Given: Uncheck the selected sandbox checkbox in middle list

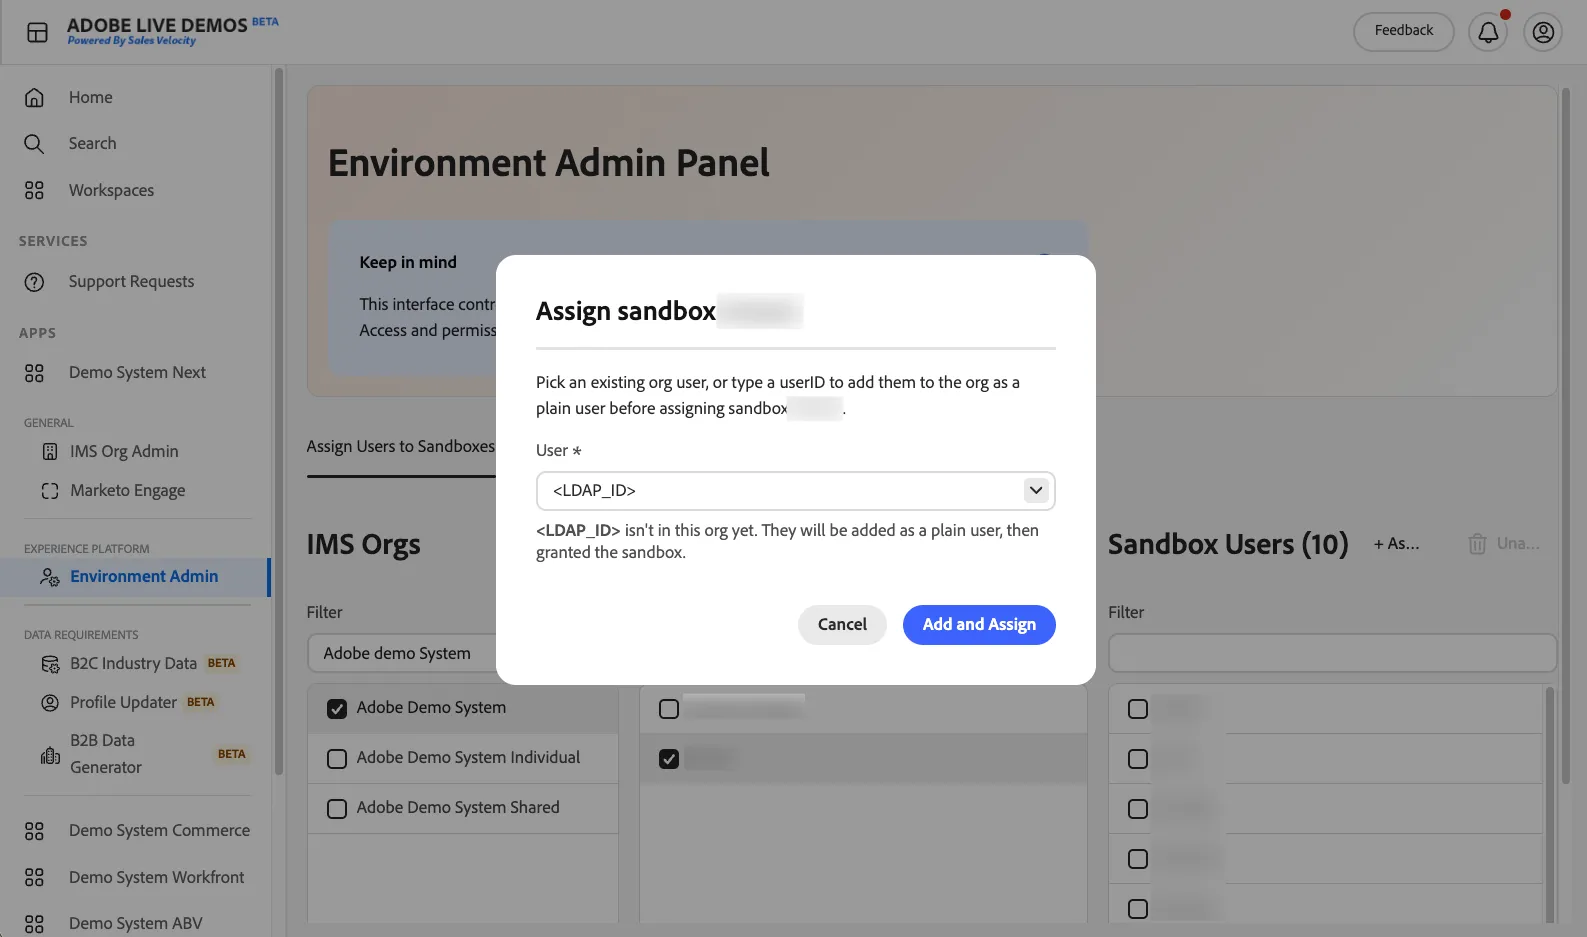Looking at the screenshot, I should point(669,759).
